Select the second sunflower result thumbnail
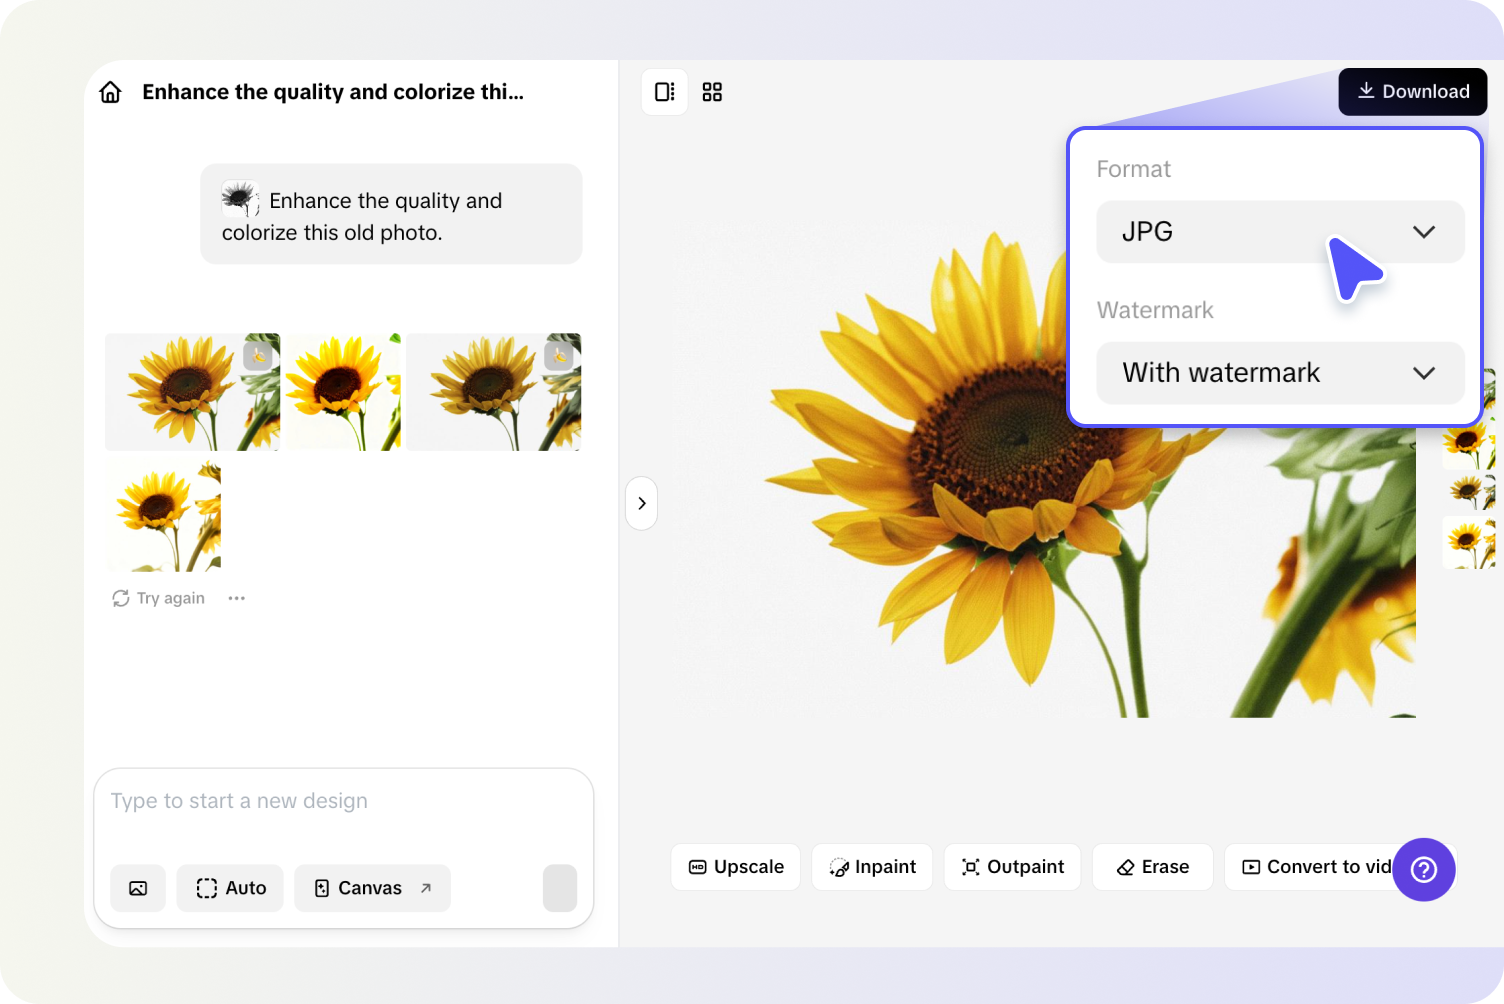The image size is (1504, 1004). pos(343,392)
